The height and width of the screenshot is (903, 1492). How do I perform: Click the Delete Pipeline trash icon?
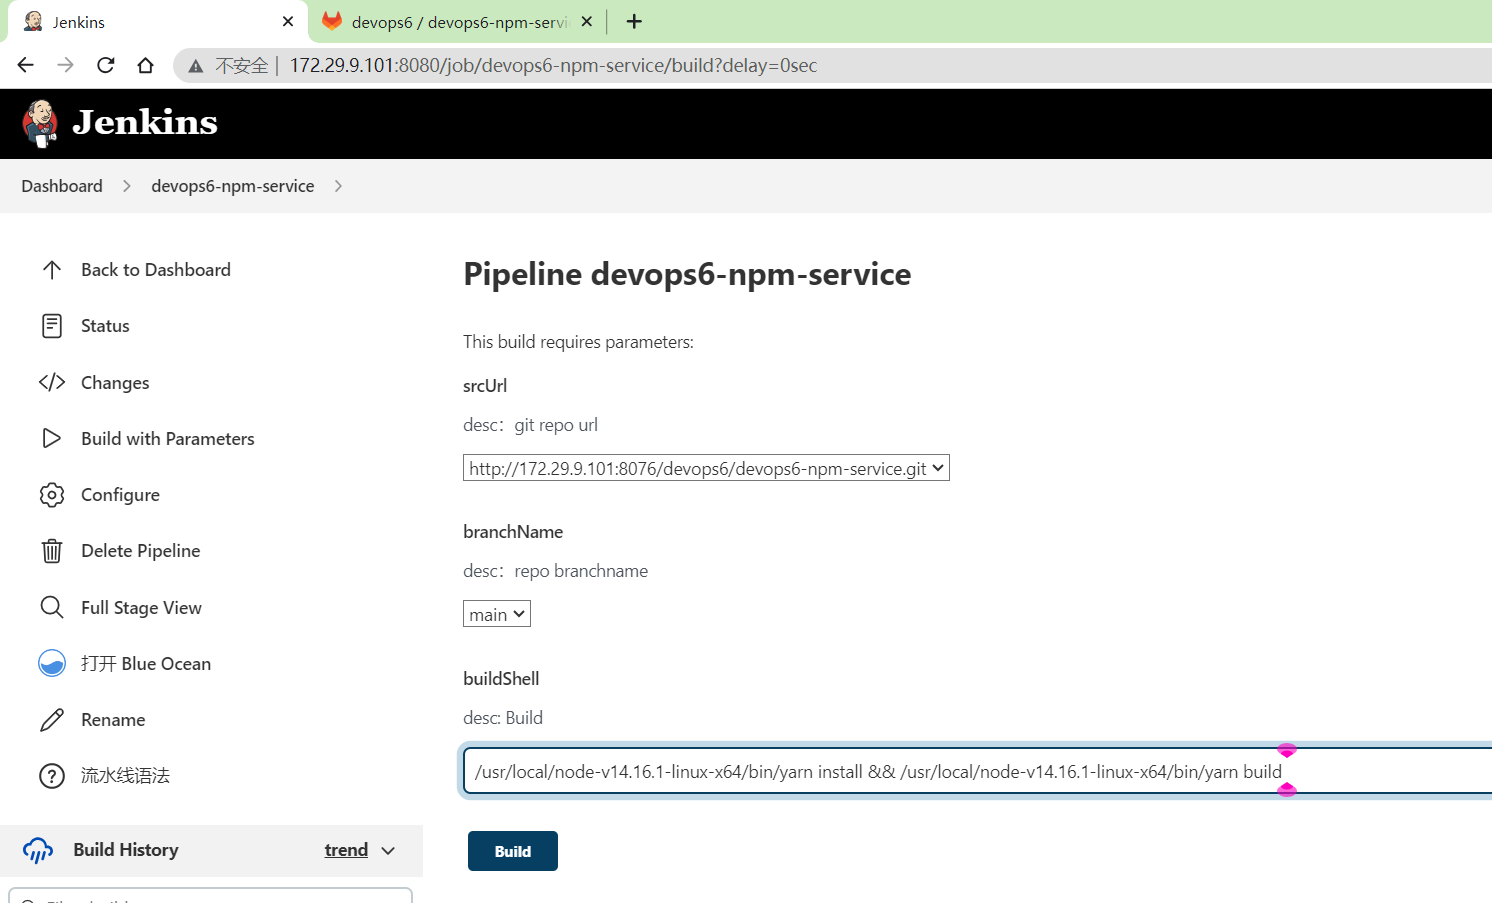pyautogui.click(x=52, y=551)
